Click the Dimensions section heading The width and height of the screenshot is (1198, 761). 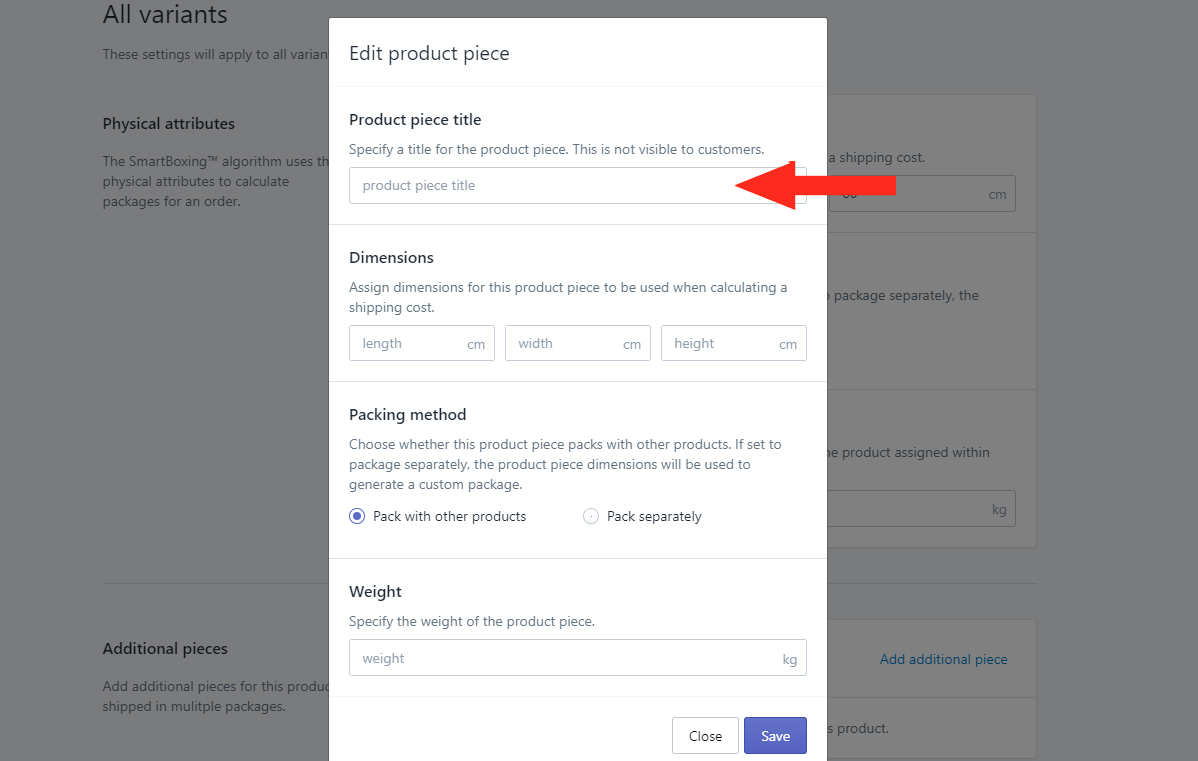tap(391, 257)
